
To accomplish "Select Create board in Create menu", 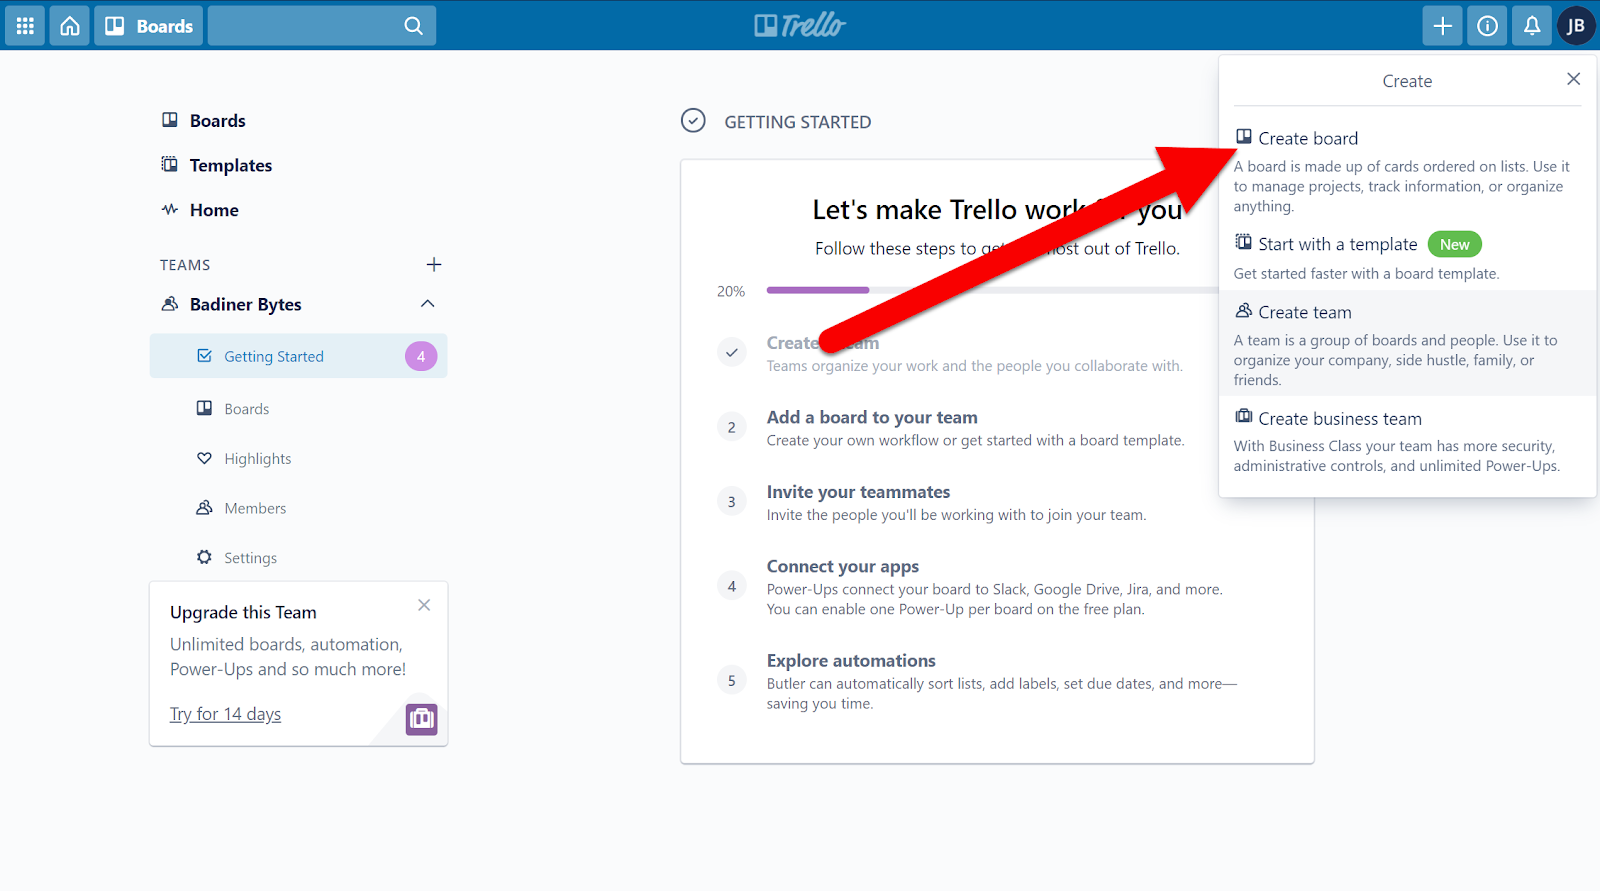I will [1407, 171].
